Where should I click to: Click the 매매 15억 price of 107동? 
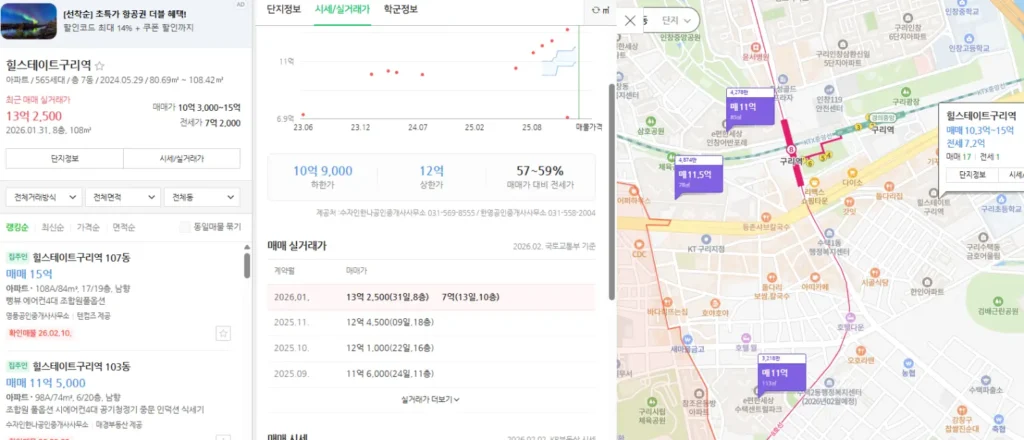29,274
